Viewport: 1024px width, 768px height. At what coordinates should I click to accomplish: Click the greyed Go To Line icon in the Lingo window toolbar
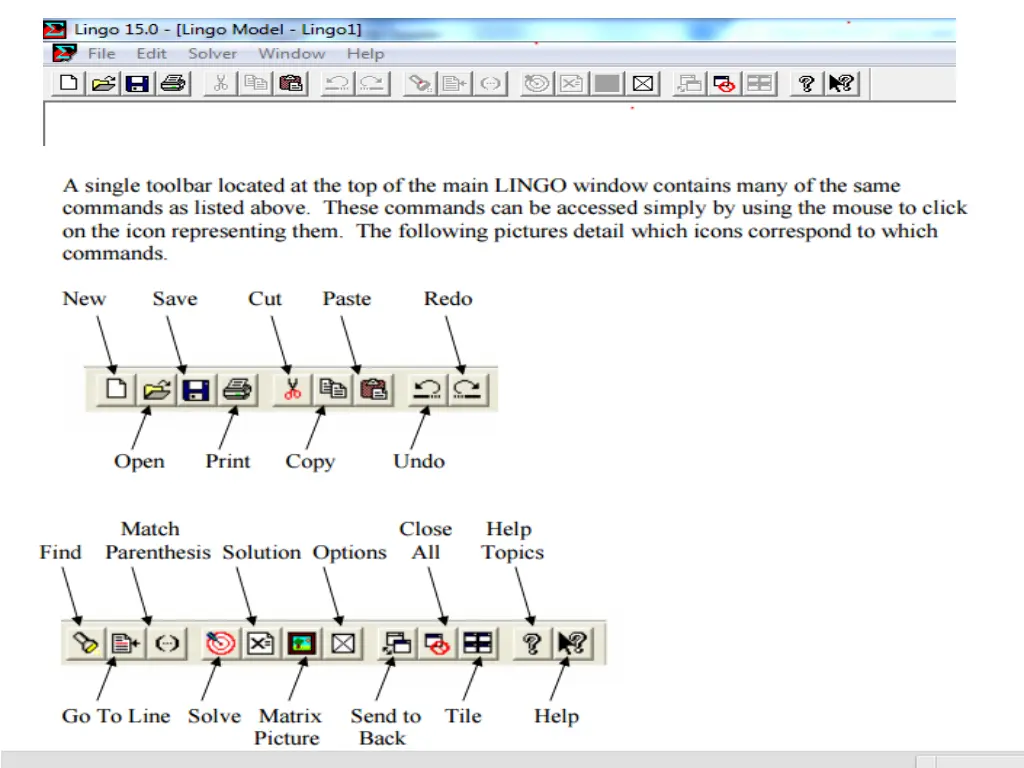tap(455, 84)
